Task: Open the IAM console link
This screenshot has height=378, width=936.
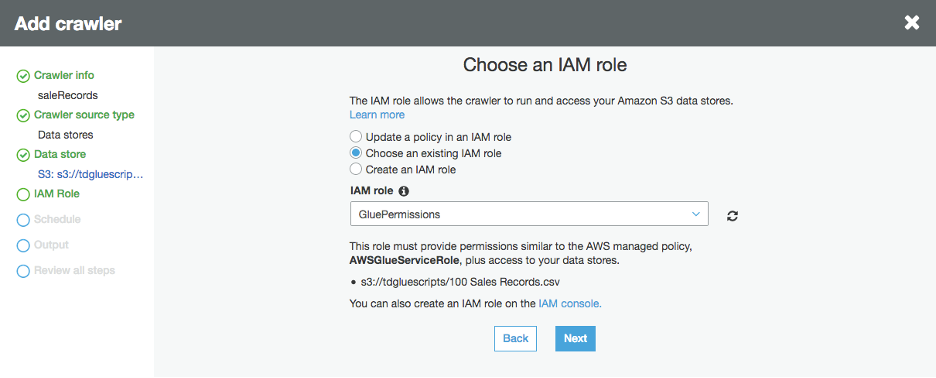Action: [570, 303]
